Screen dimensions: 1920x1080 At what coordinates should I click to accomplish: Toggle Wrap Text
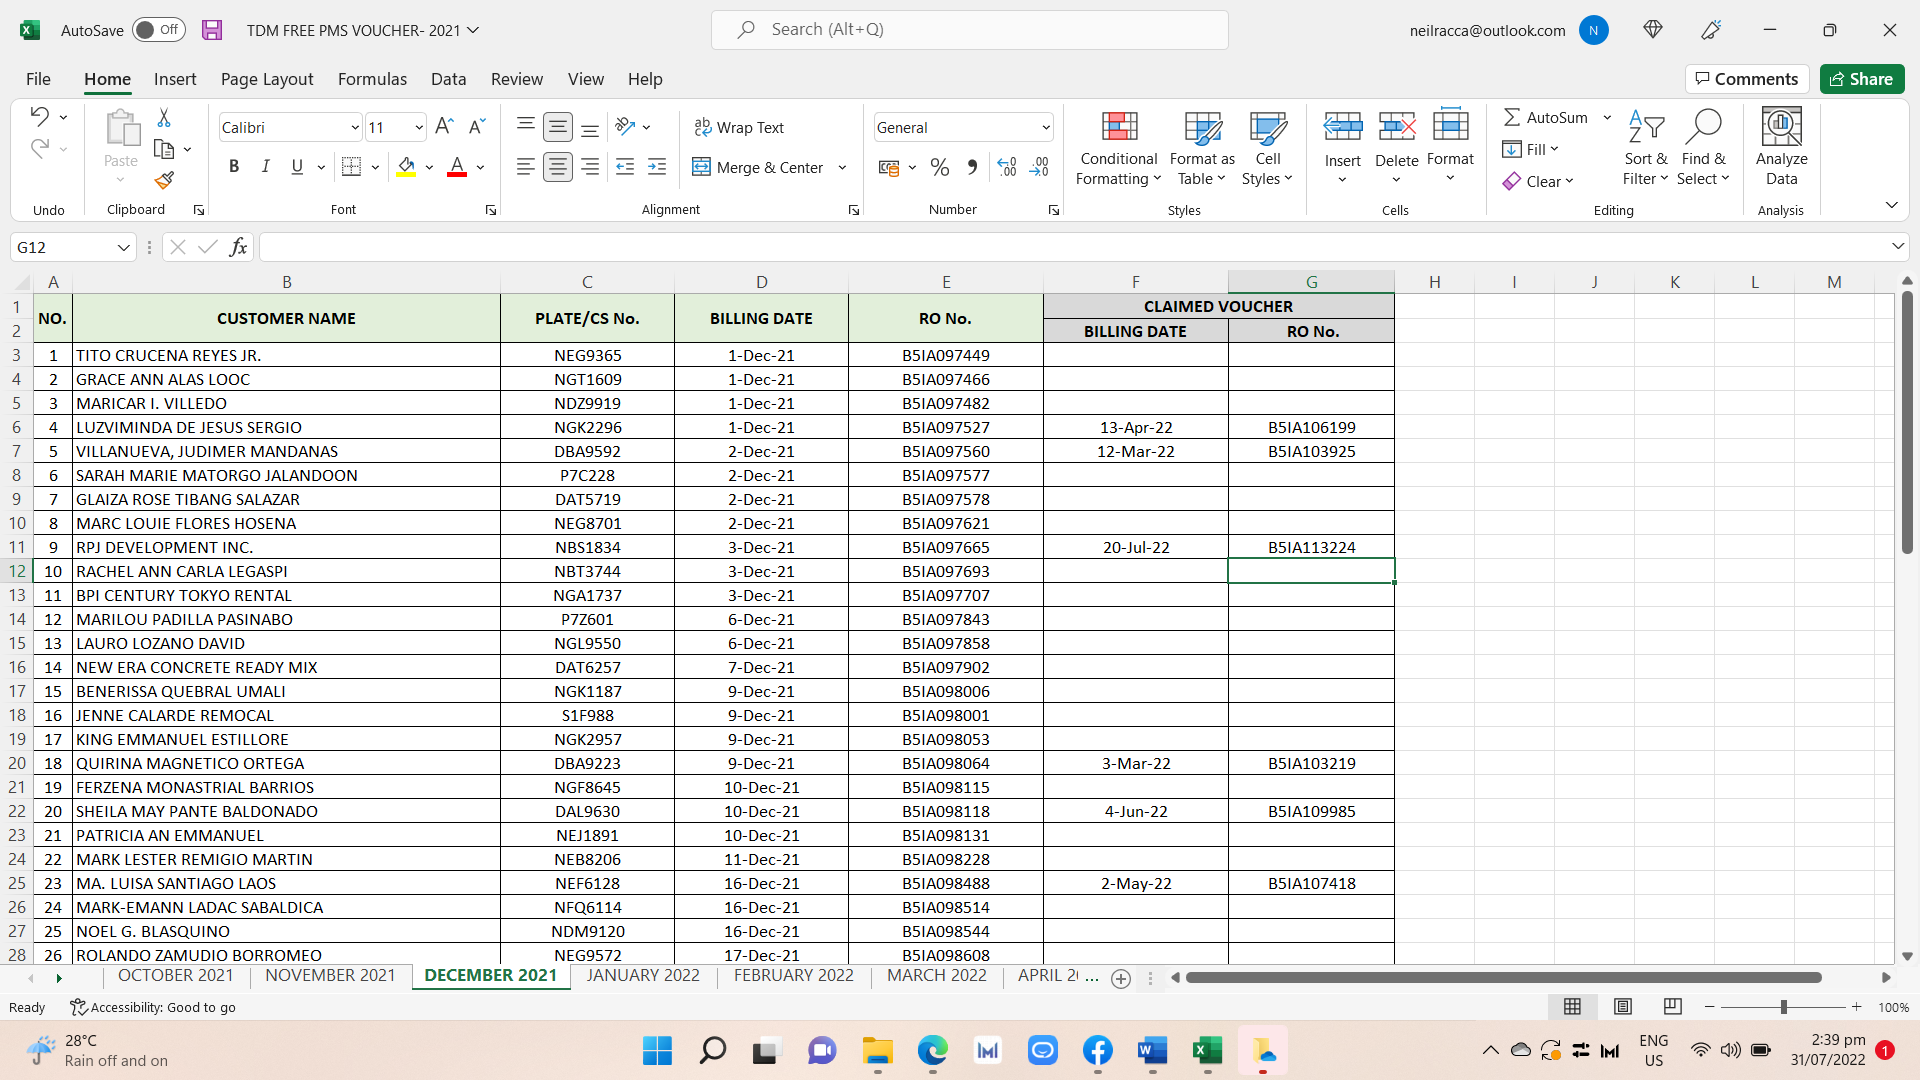[x=740, y=127]
